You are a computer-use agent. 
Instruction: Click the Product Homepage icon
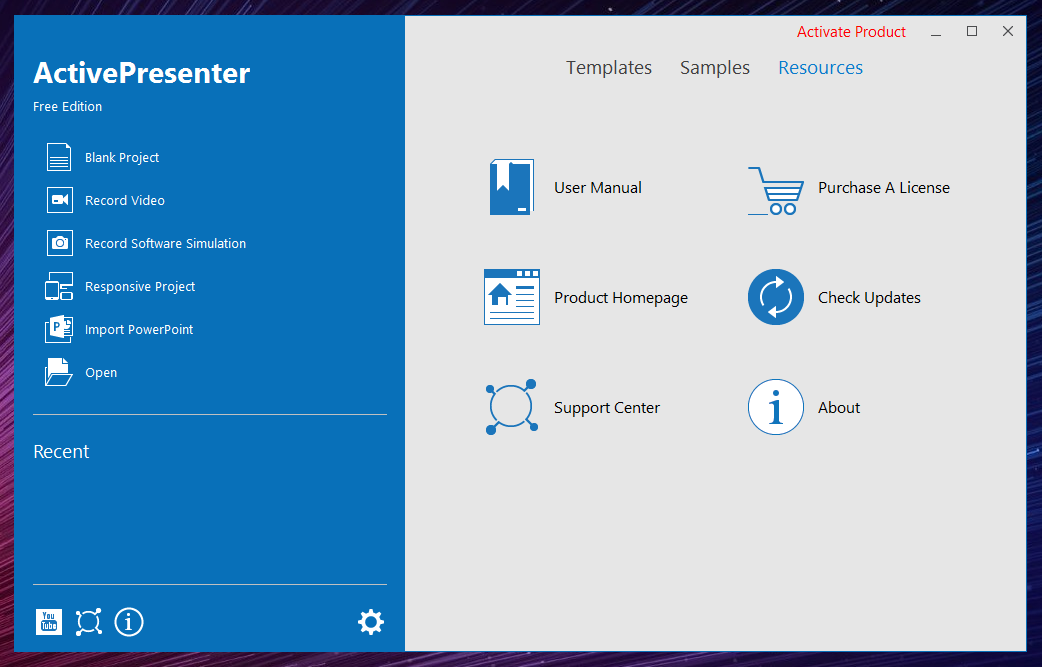pos(512,297)
